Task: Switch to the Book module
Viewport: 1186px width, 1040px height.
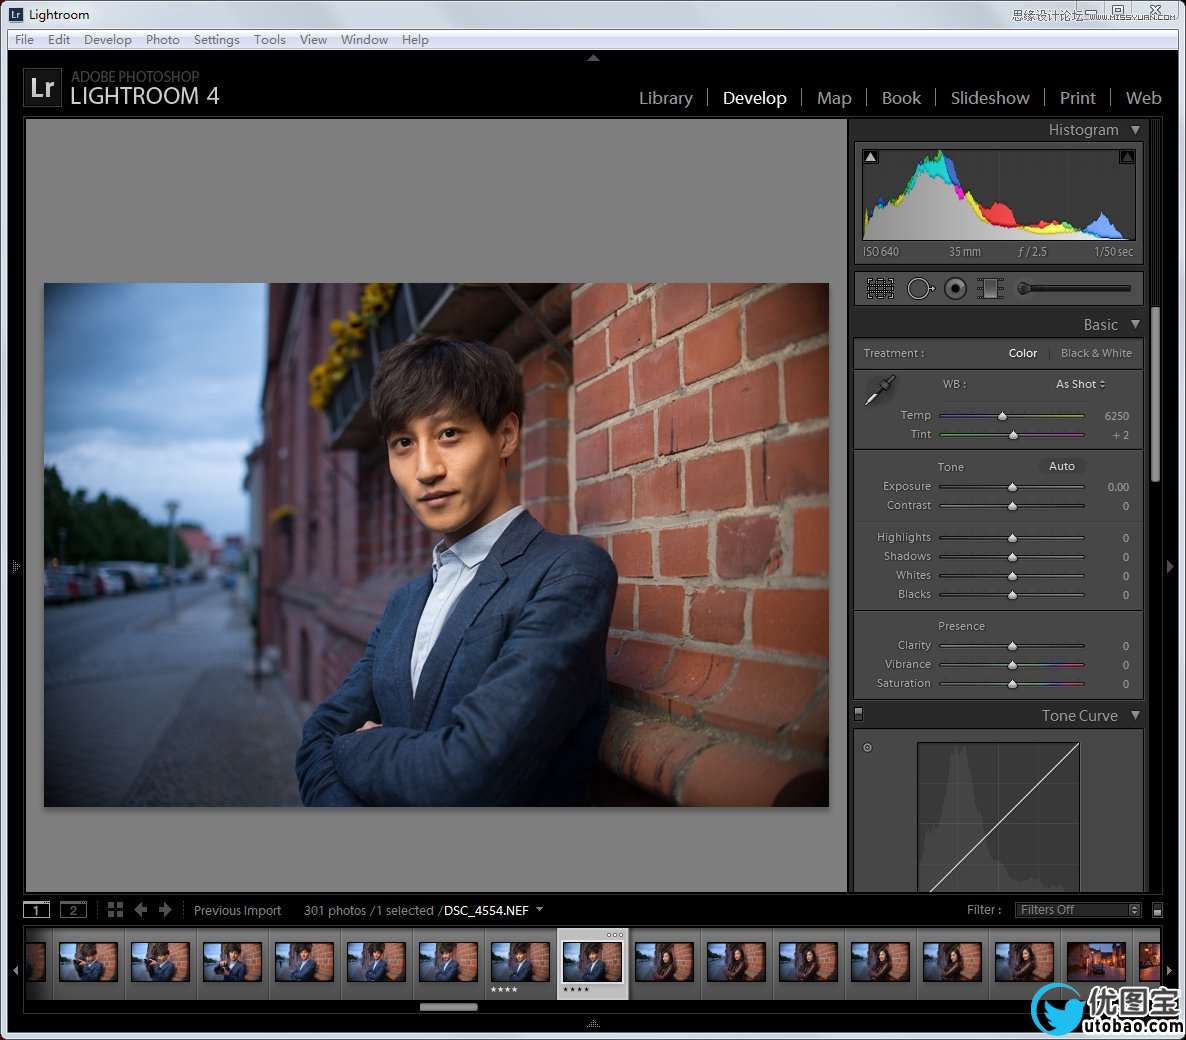Action: click(901, 98)
